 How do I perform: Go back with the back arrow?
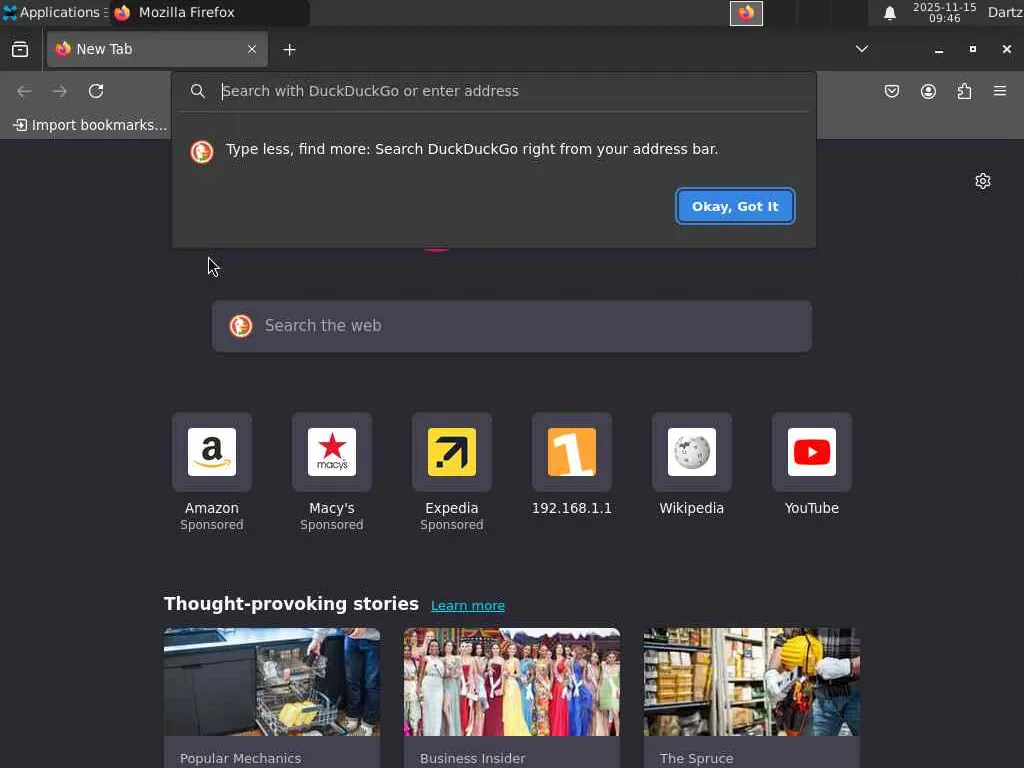[24, 91]
